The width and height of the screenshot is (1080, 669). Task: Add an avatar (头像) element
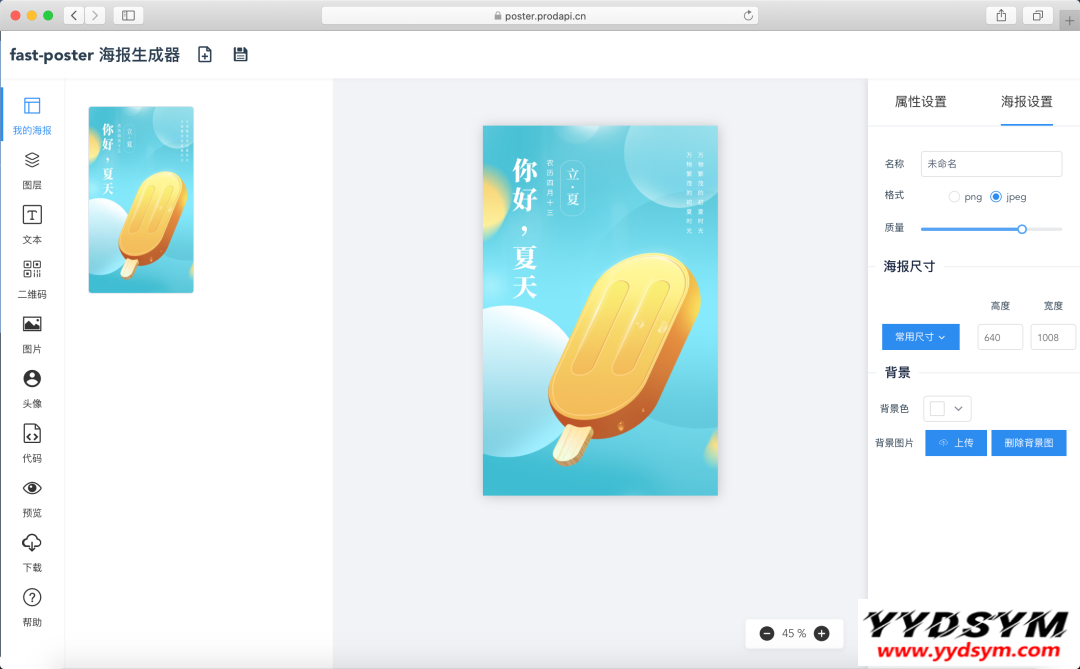click(x=32, y=387)
